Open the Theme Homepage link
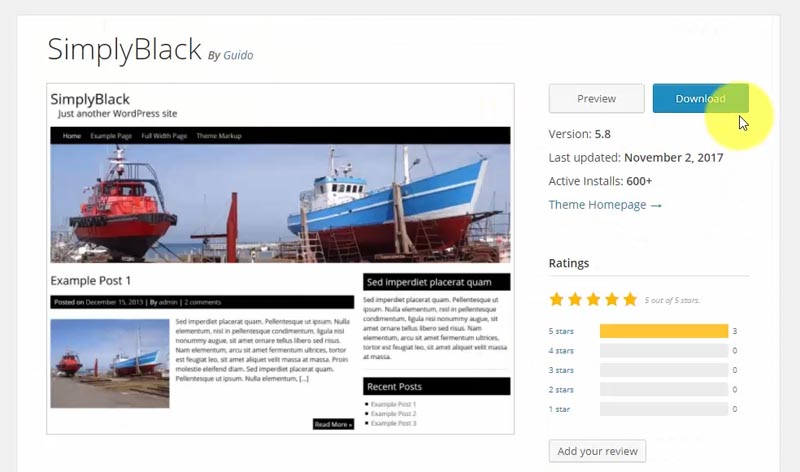The height and width of the screenshot is (472, 800). click(597, 205)
